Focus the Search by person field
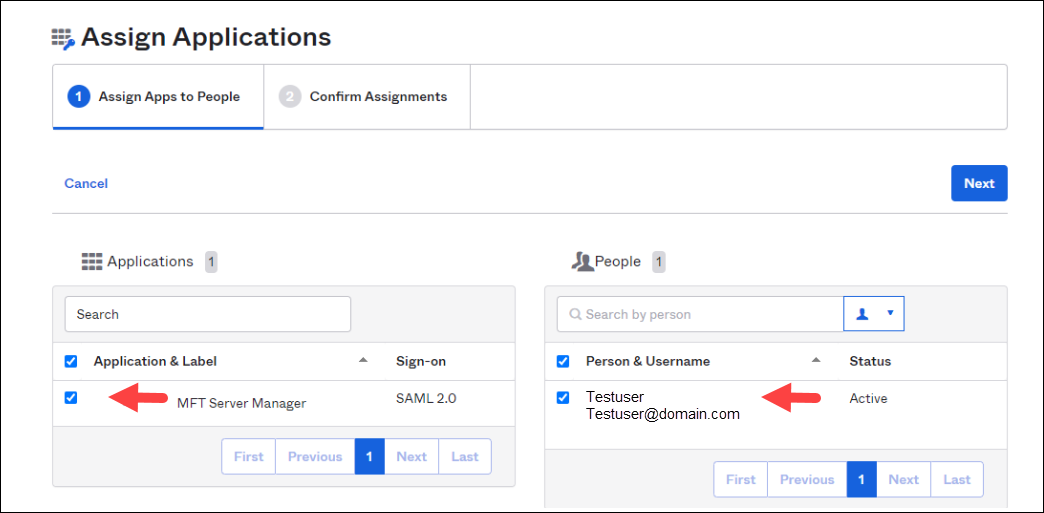This screenshot has width=1044, height=513. 700,314
